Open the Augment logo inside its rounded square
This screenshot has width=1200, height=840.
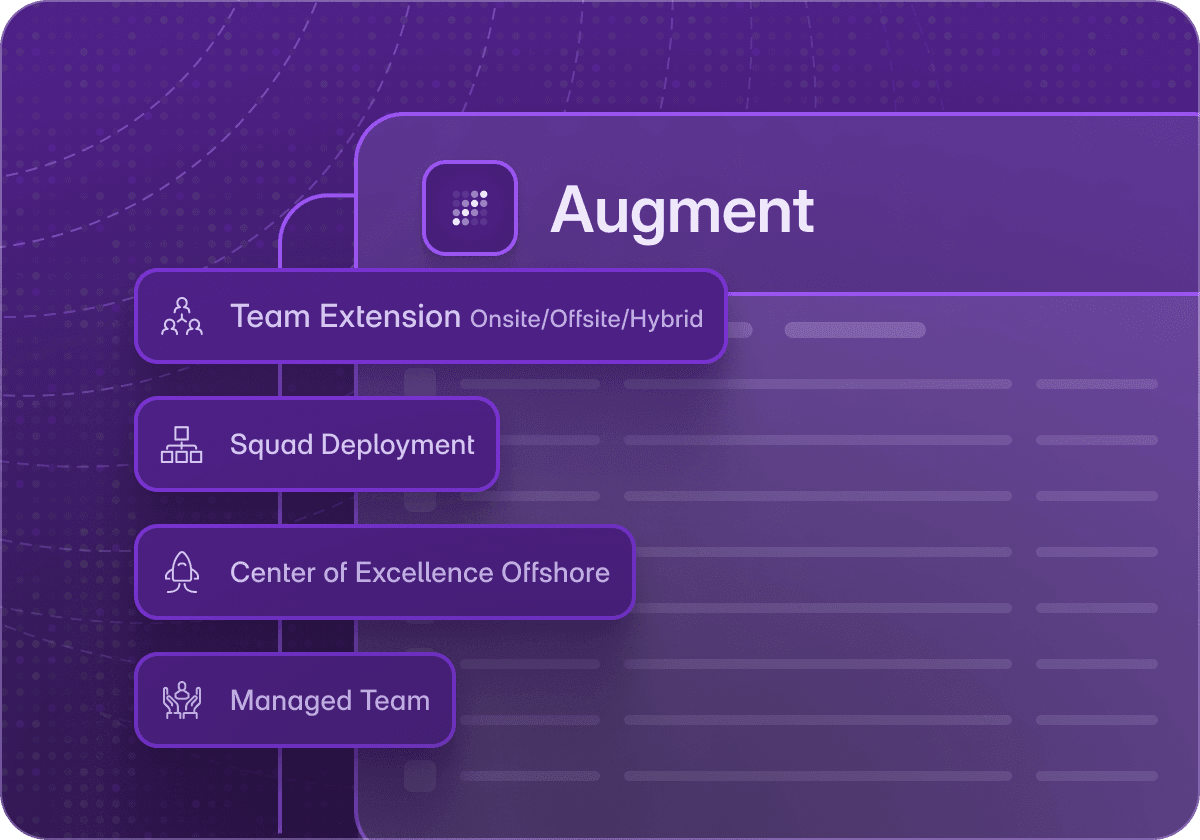tap(469, 208)
